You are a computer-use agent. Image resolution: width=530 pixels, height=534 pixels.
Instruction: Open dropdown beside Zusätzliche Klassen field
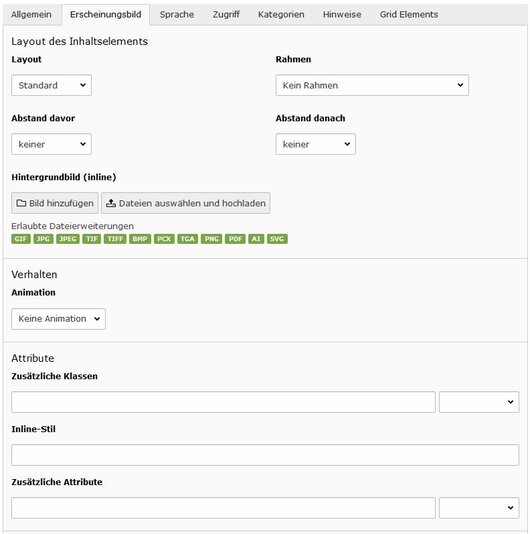[x=479, y=402]
